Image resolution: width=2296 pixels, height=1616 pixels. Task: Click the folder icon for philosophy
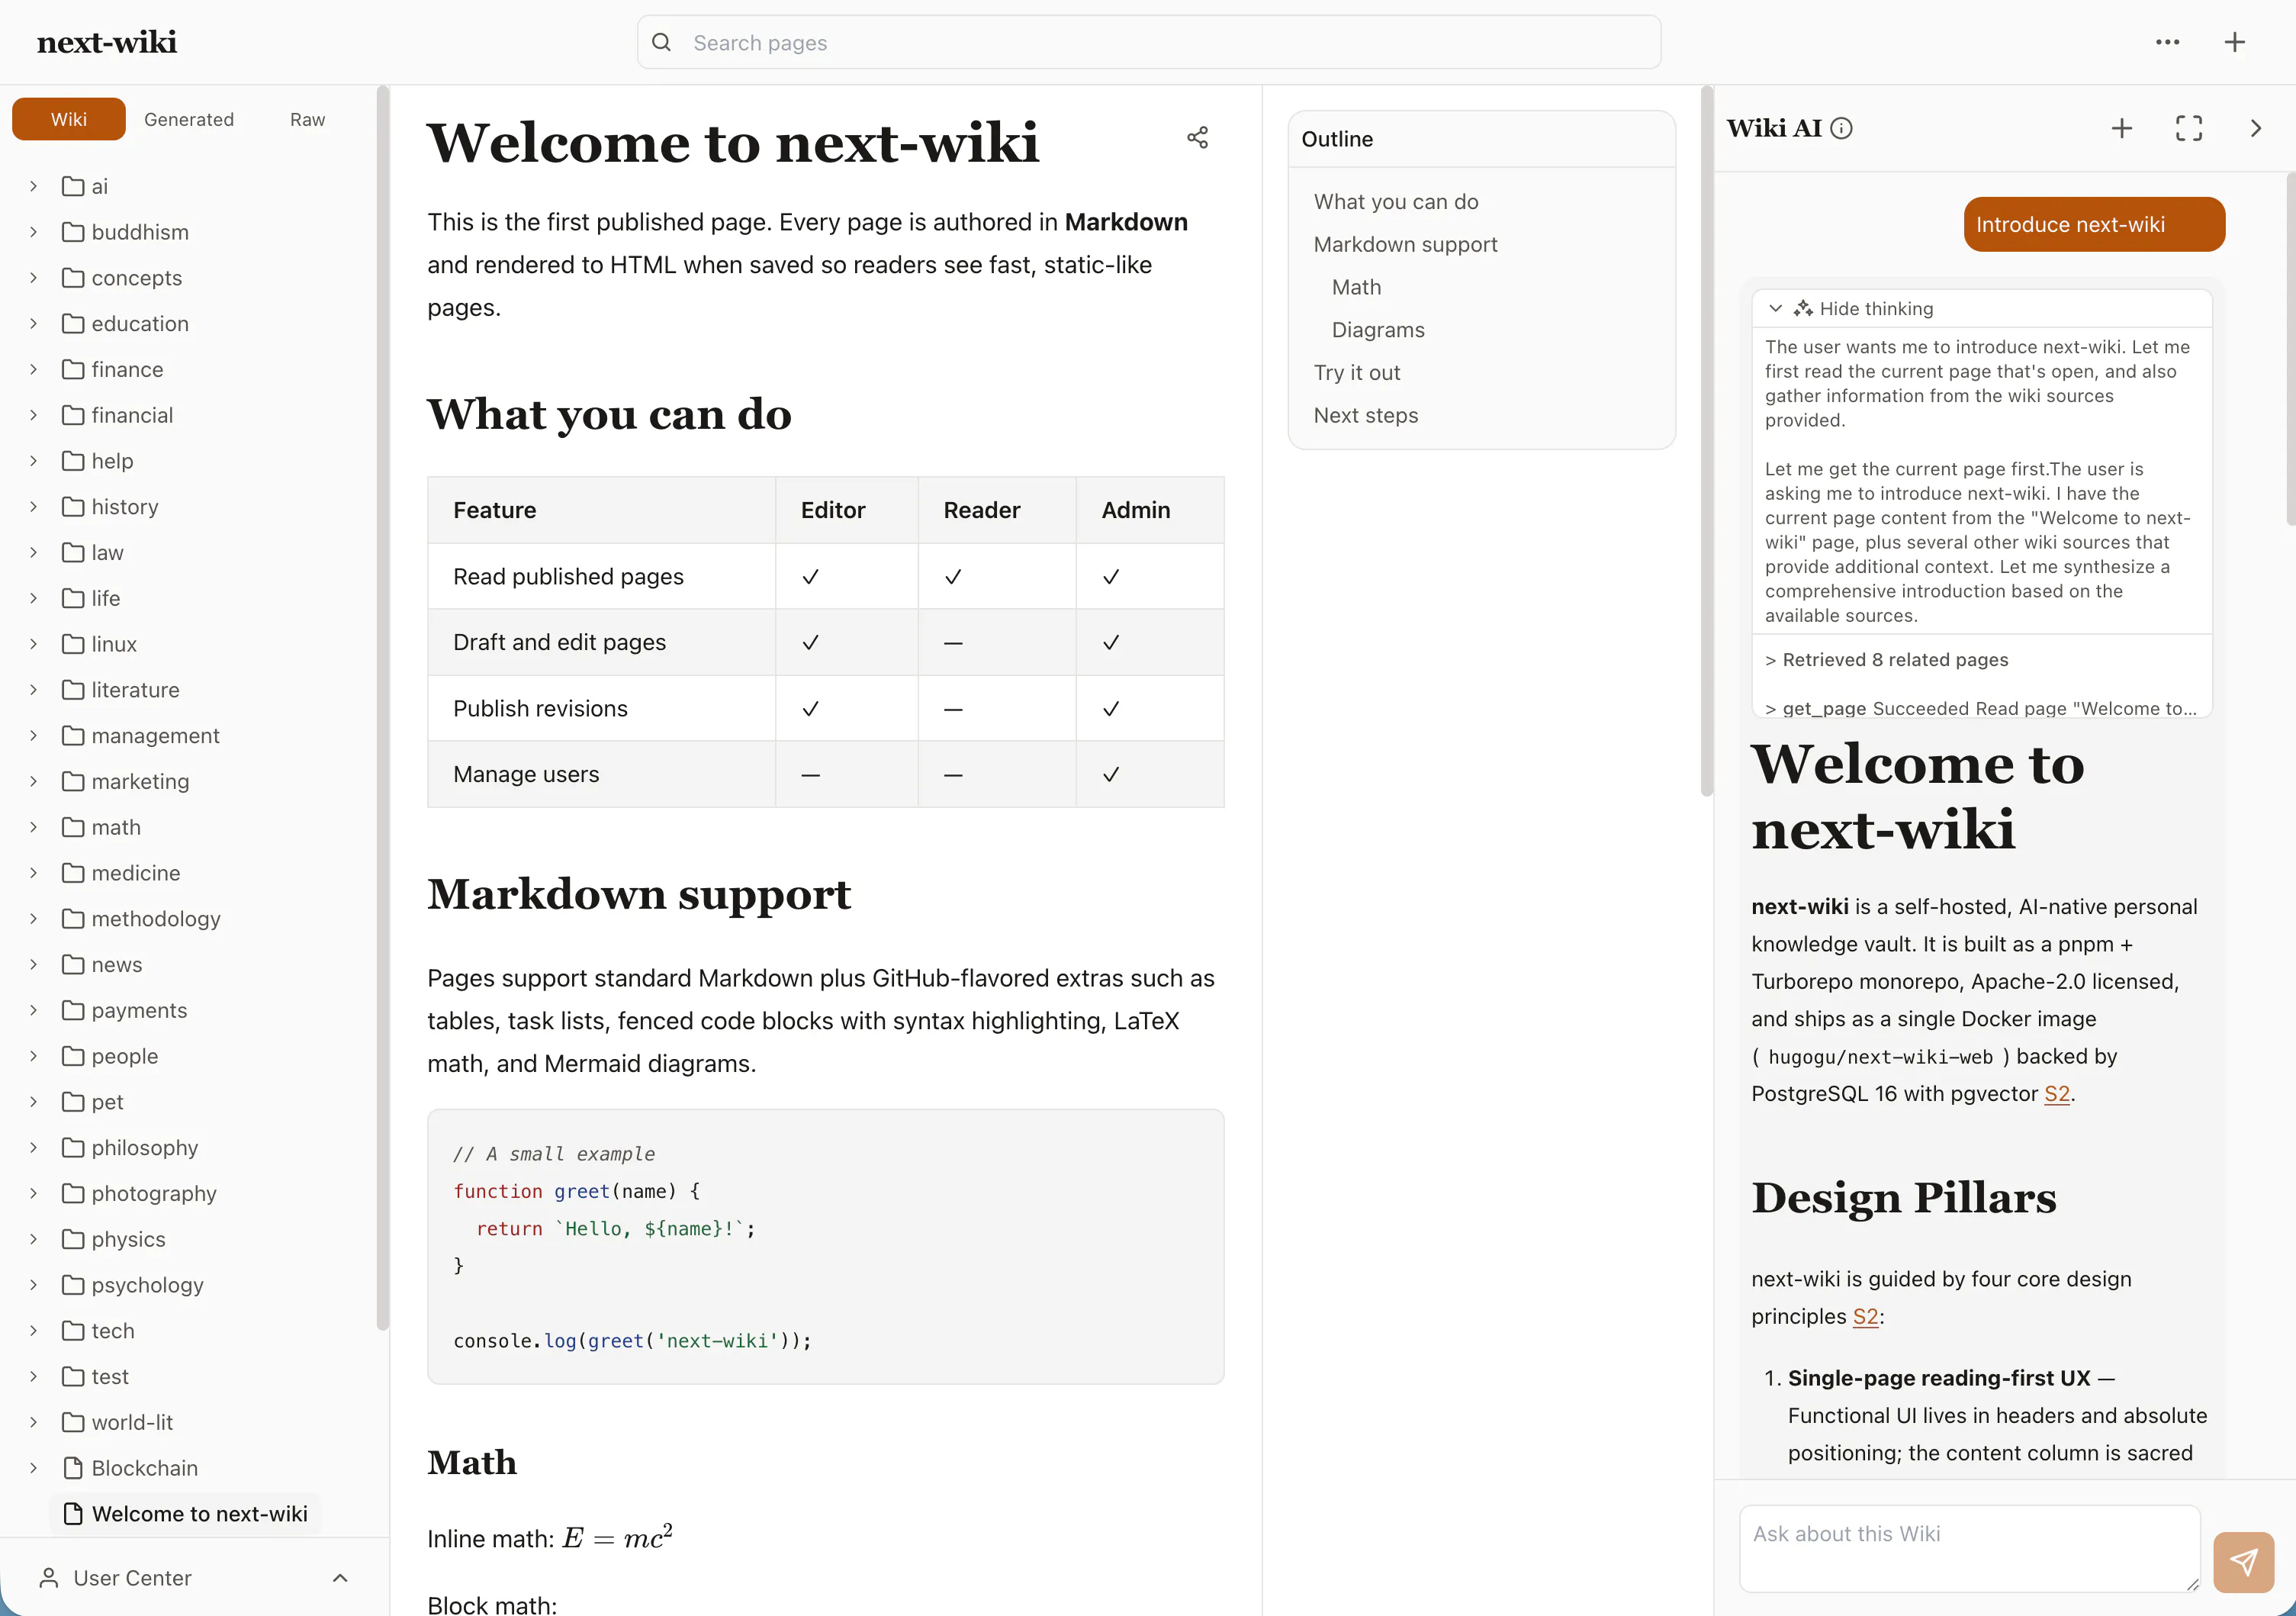coord(73,1148)
